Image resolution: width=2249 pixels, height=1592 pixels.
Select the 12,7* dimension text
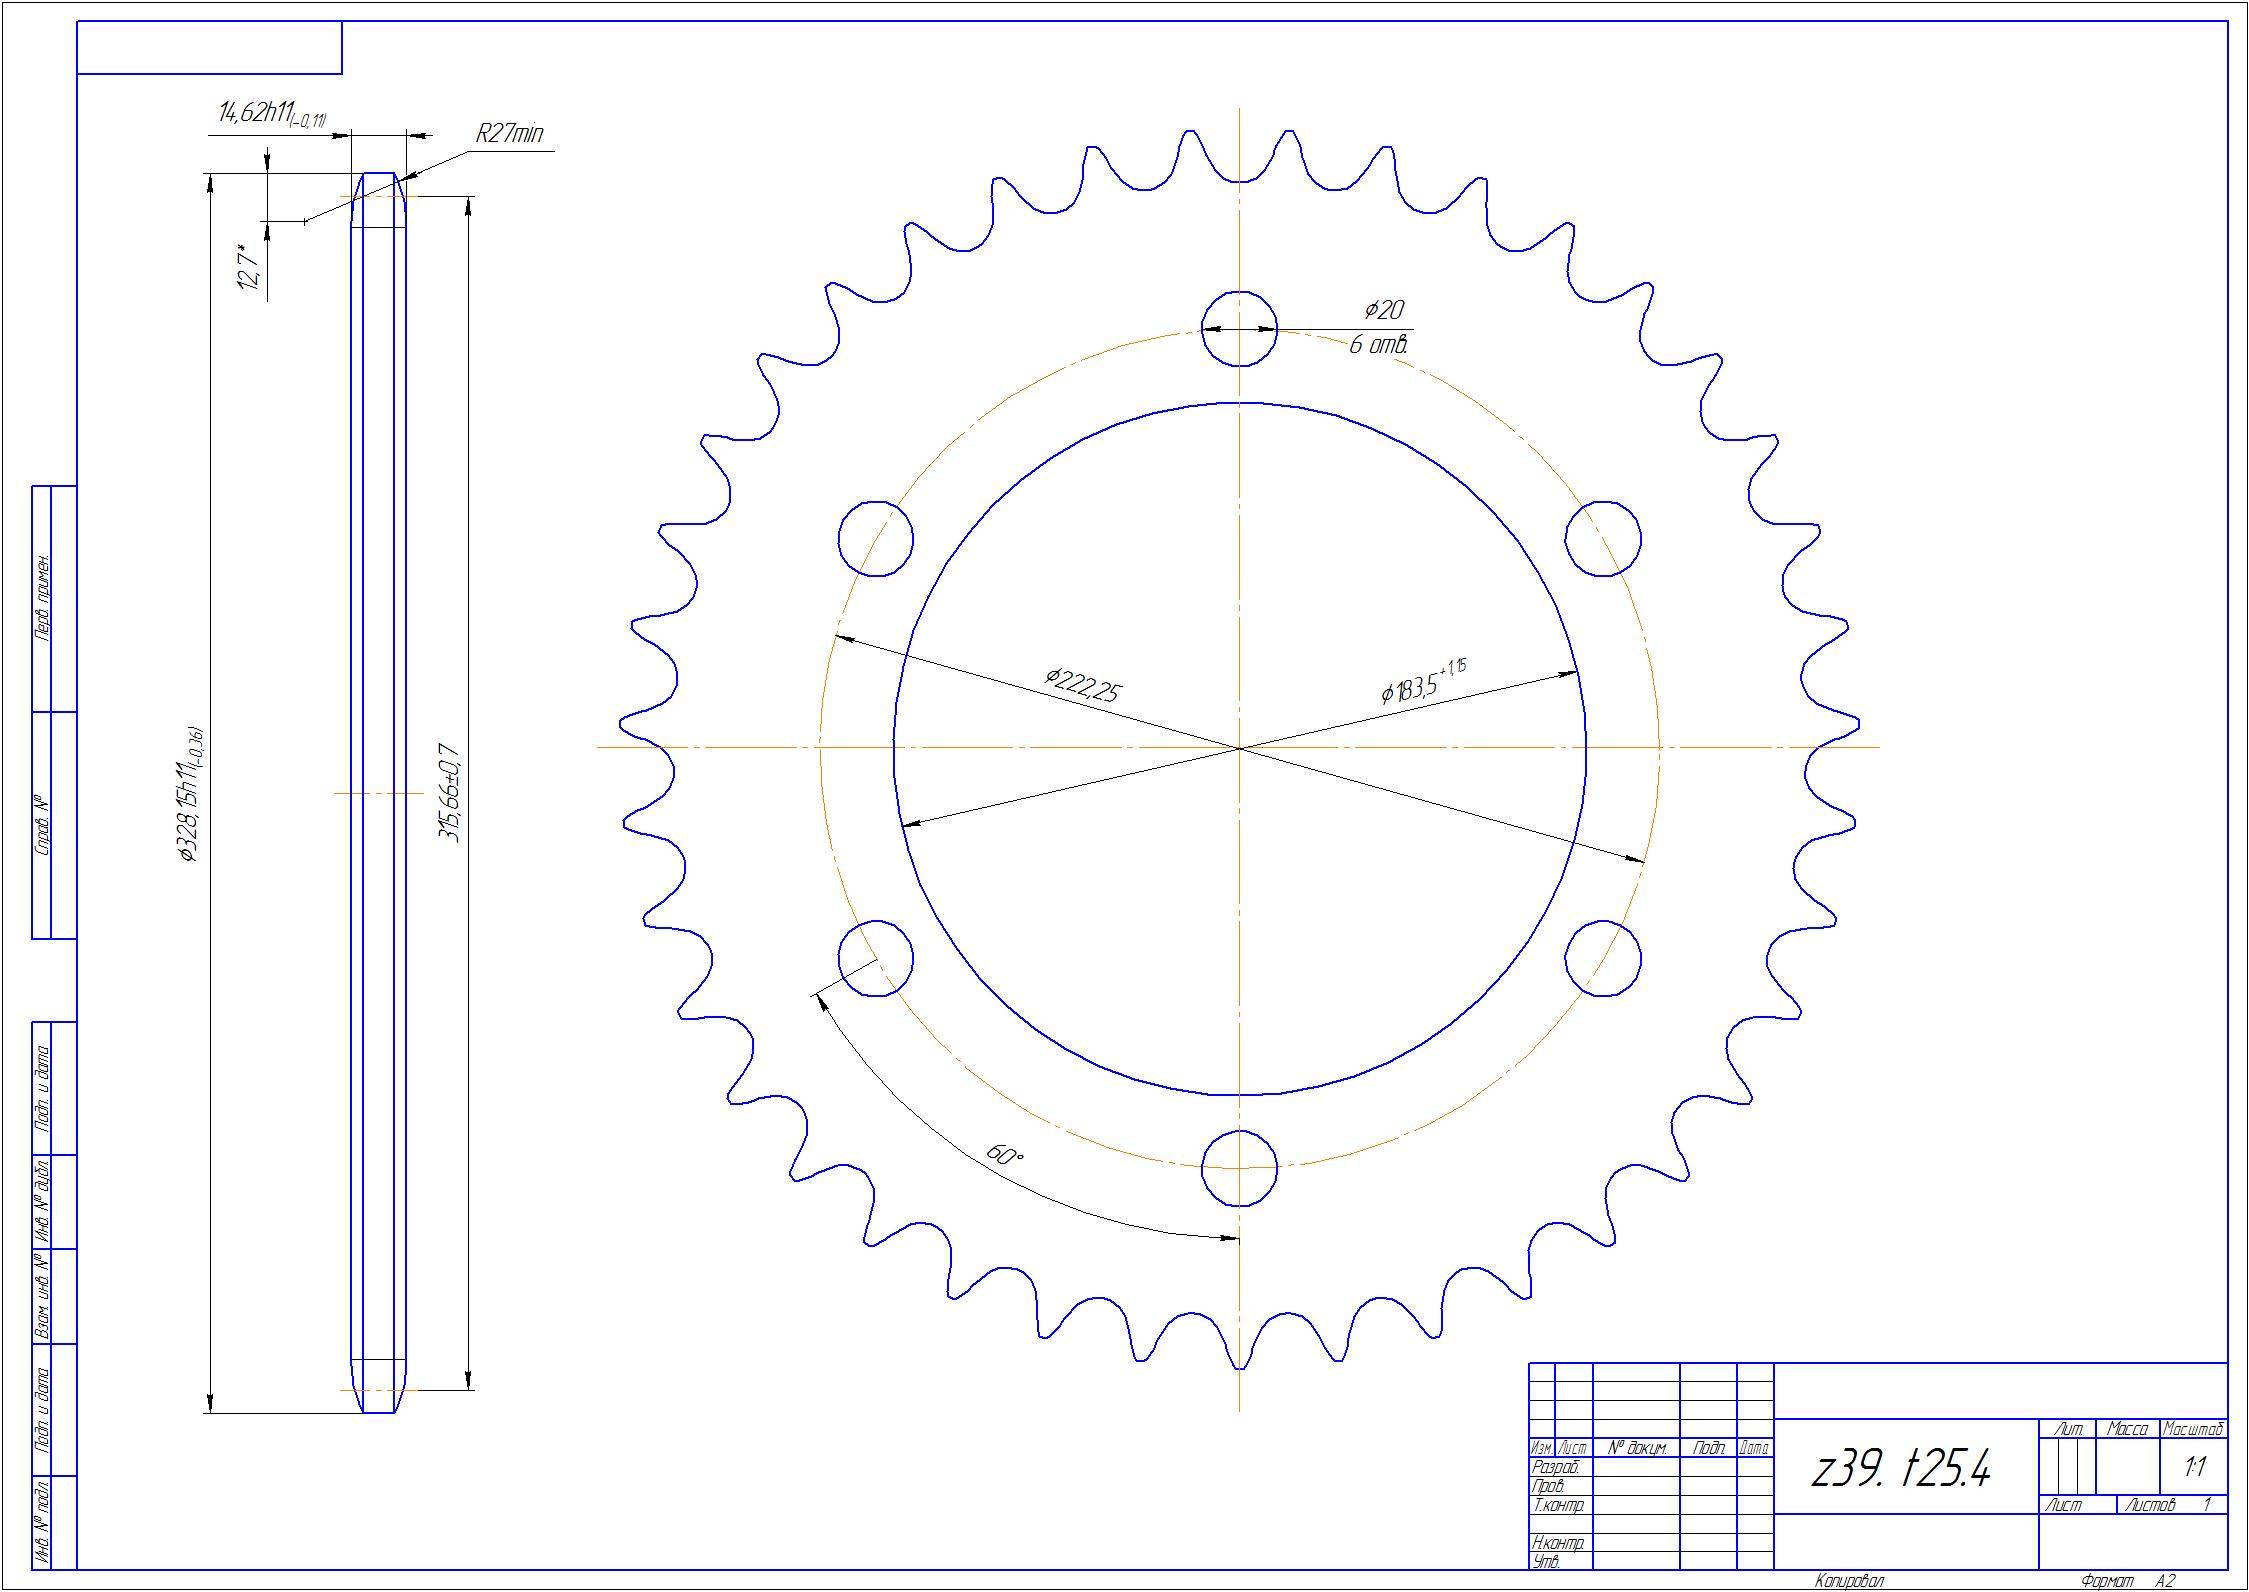coord(249,266)
